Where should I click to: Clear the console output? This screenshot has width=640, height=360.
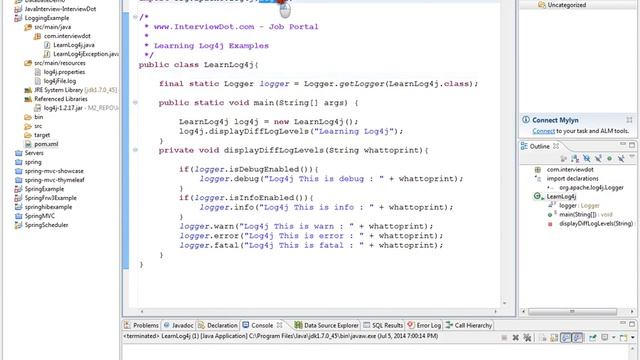[542, 338]
